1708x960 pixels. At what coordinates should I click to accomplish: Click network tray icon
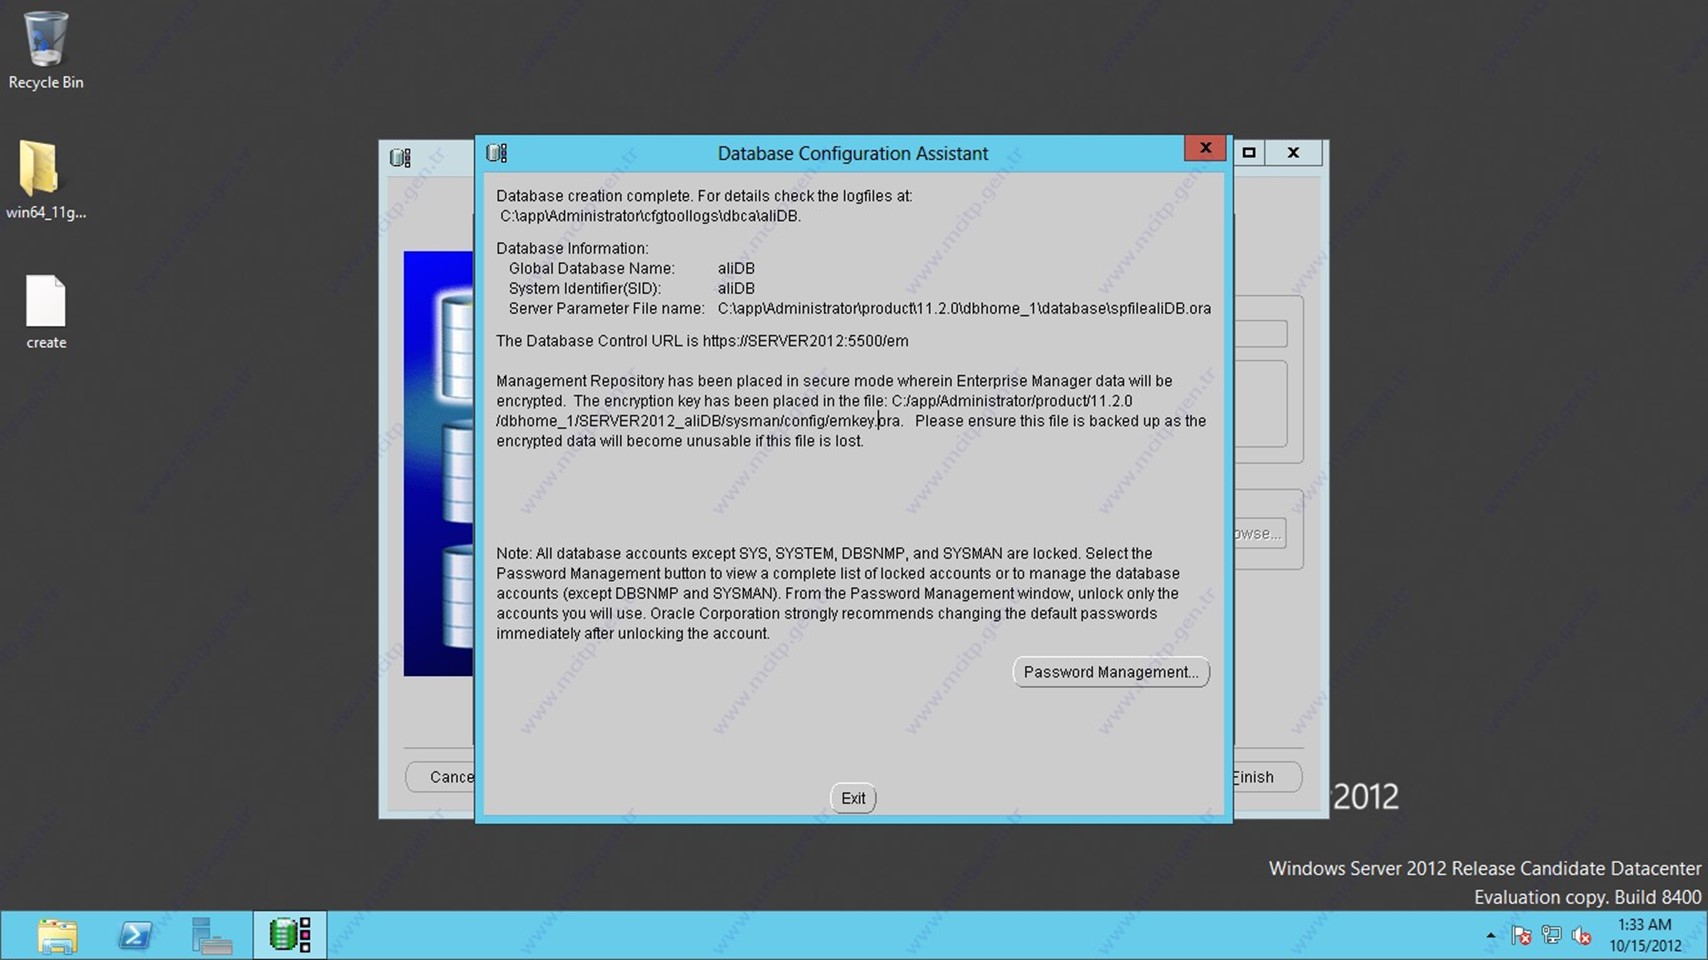click(1551, 936)
